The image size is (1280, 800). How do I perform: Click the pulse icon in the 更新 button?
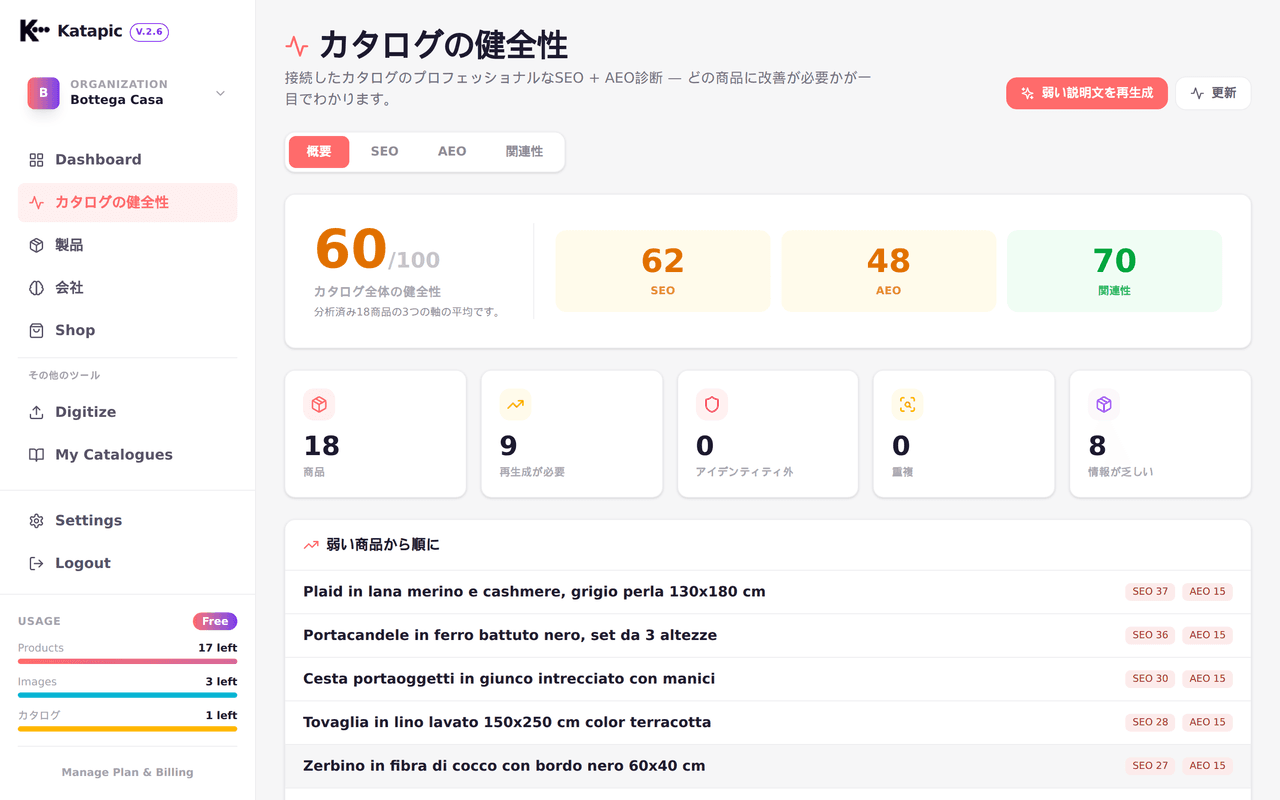click(x=1197, y=93)
